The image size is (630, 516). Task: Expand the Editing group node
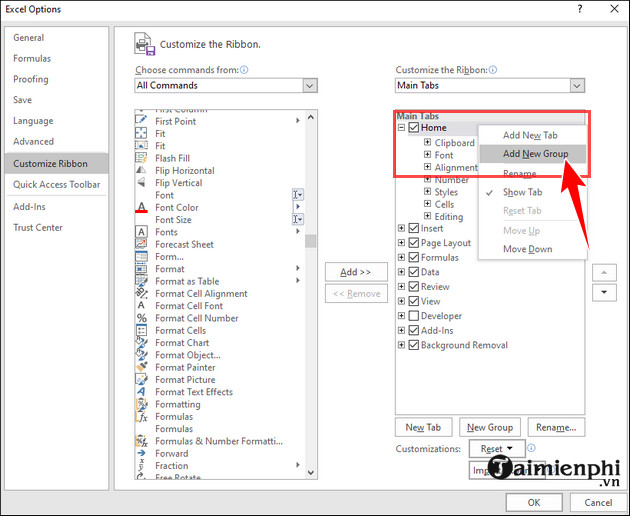pos(428,216)
